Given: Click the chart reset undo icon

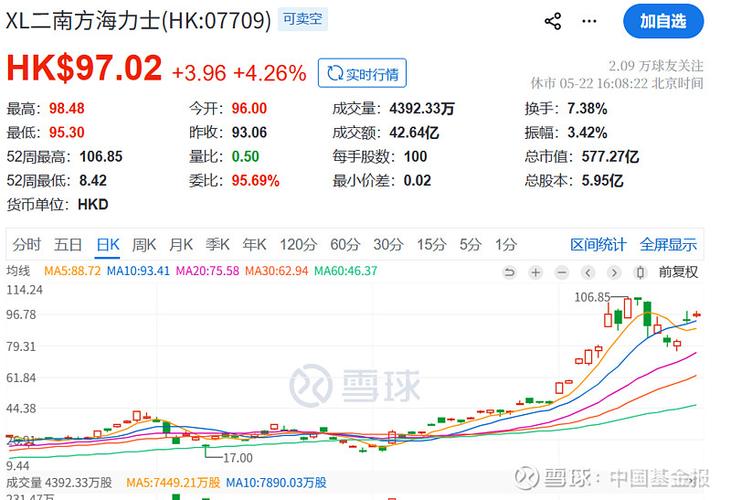Looking at the screenshot, I should click(510, 272).
